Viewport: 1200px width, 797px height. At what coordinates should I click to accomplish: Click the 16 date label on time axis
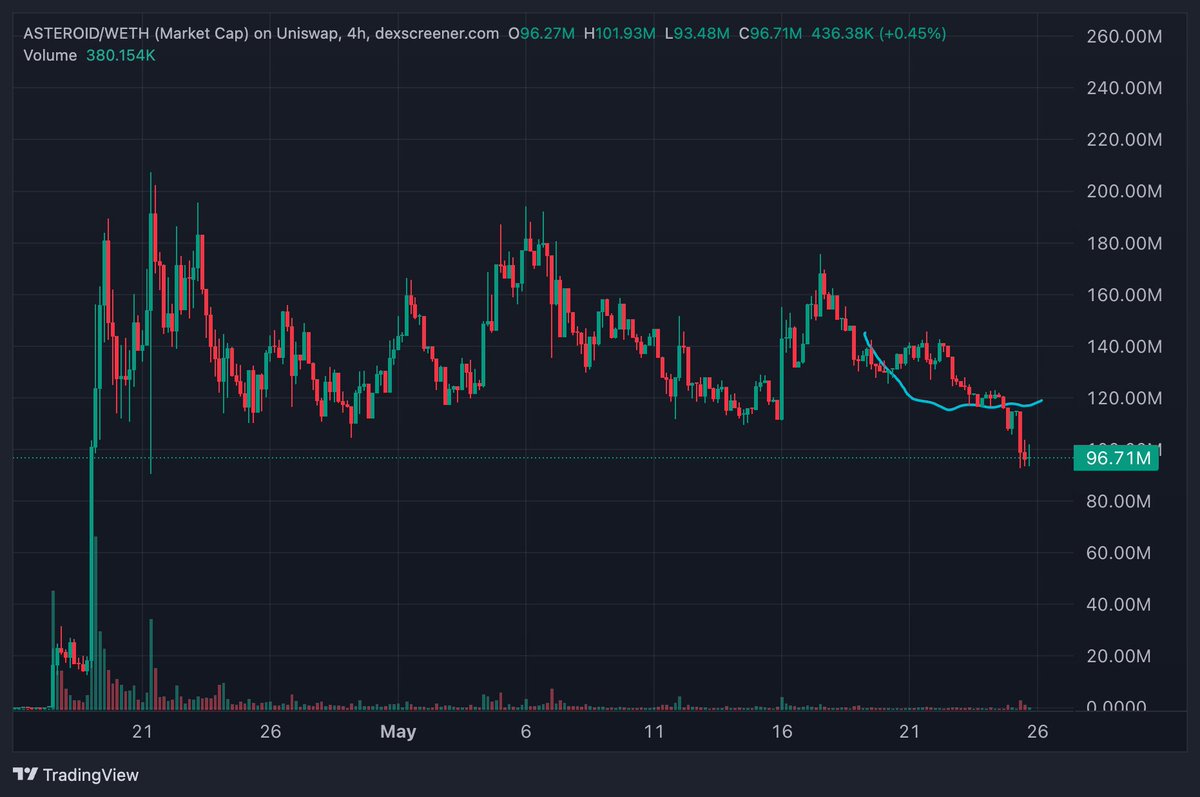pyautogui.click(x=782, y=732)
